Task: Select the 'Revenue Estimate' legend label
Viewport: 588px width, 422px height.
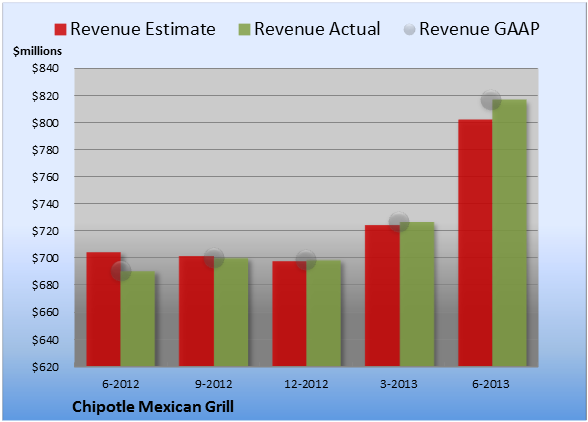Action: [143, 29]
